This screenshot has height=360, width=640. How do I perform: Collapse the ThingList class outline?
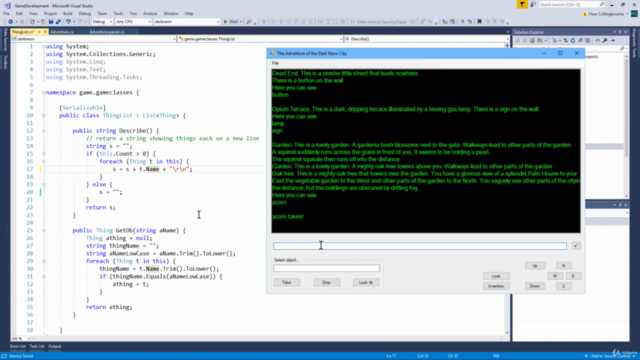coord(43,116)
